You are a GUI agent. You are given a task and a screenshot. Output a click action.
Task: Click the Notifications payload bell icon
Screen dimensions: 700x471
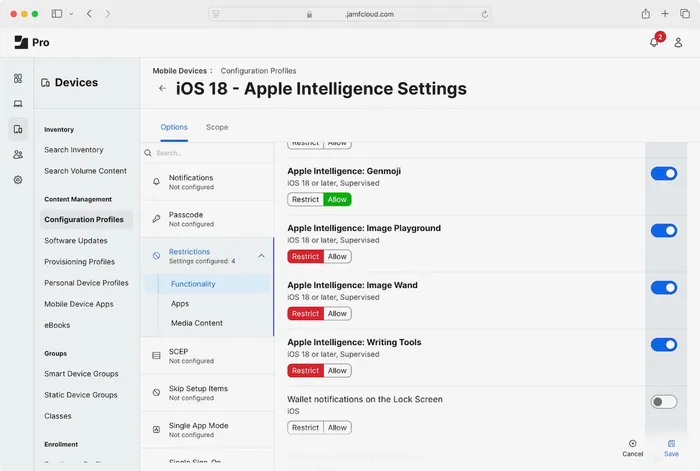[156, 182]
